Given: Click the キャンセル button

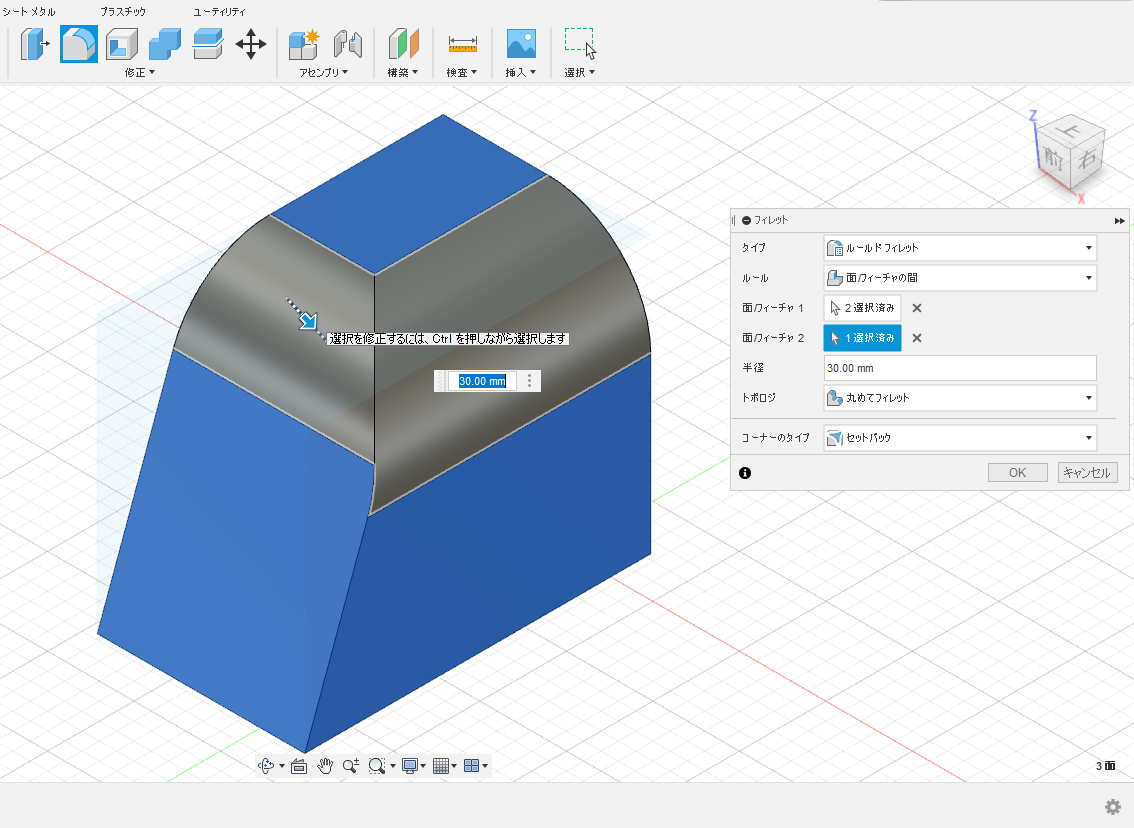Looking at the screenshot, I should click(x=1087, y=472).
